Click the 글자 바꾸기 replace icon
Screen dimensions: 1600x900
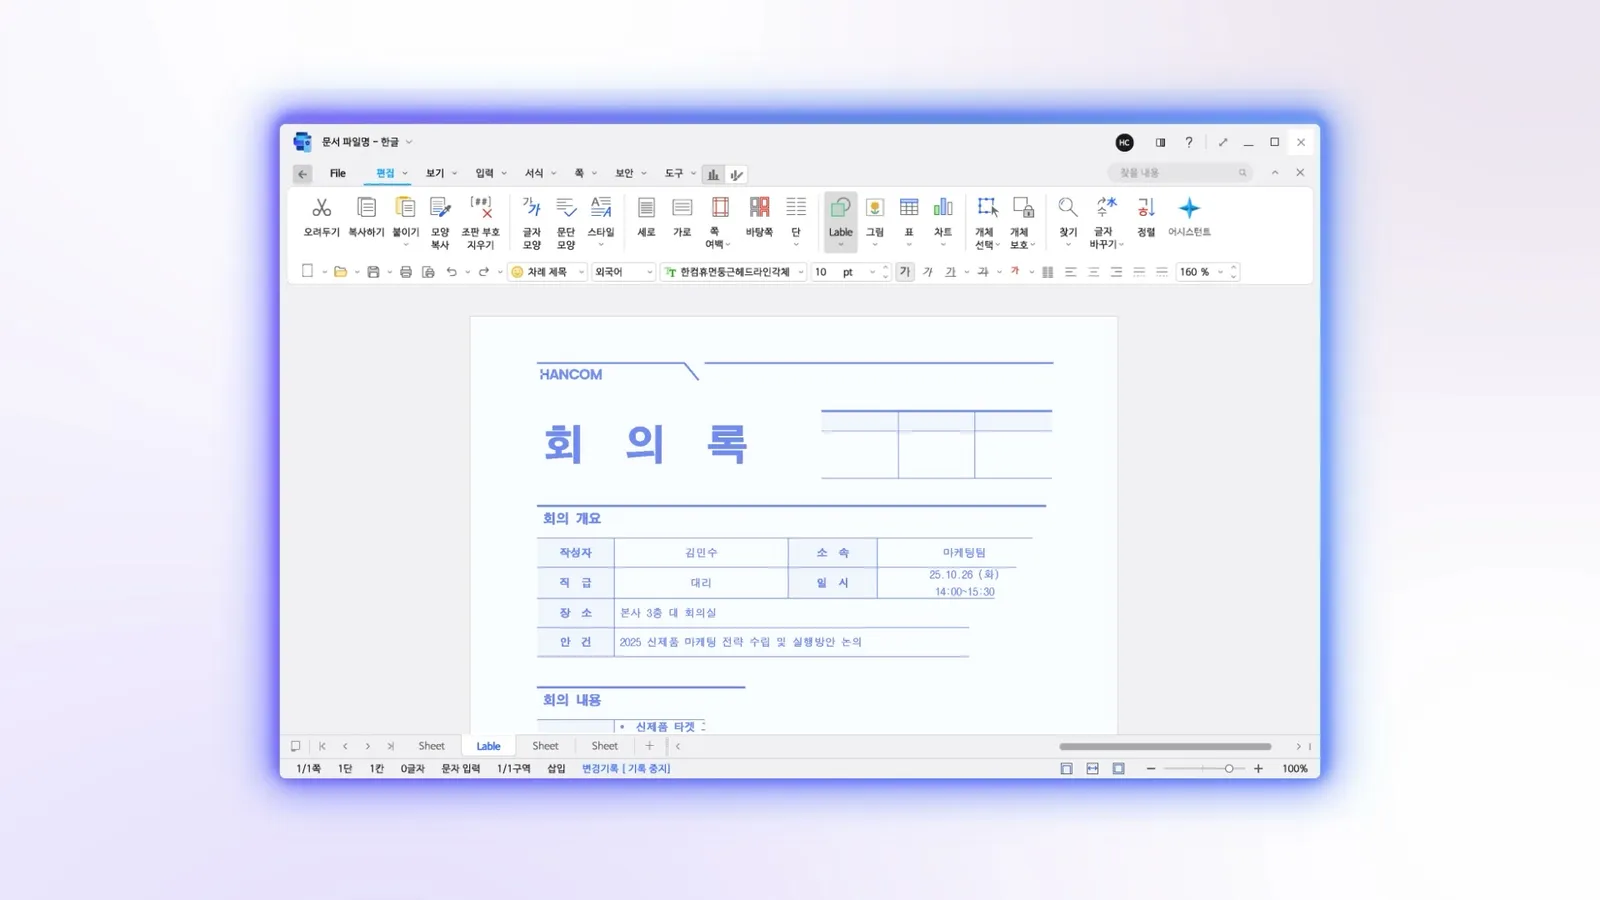pyautogui.click(x=1106, y=207)
